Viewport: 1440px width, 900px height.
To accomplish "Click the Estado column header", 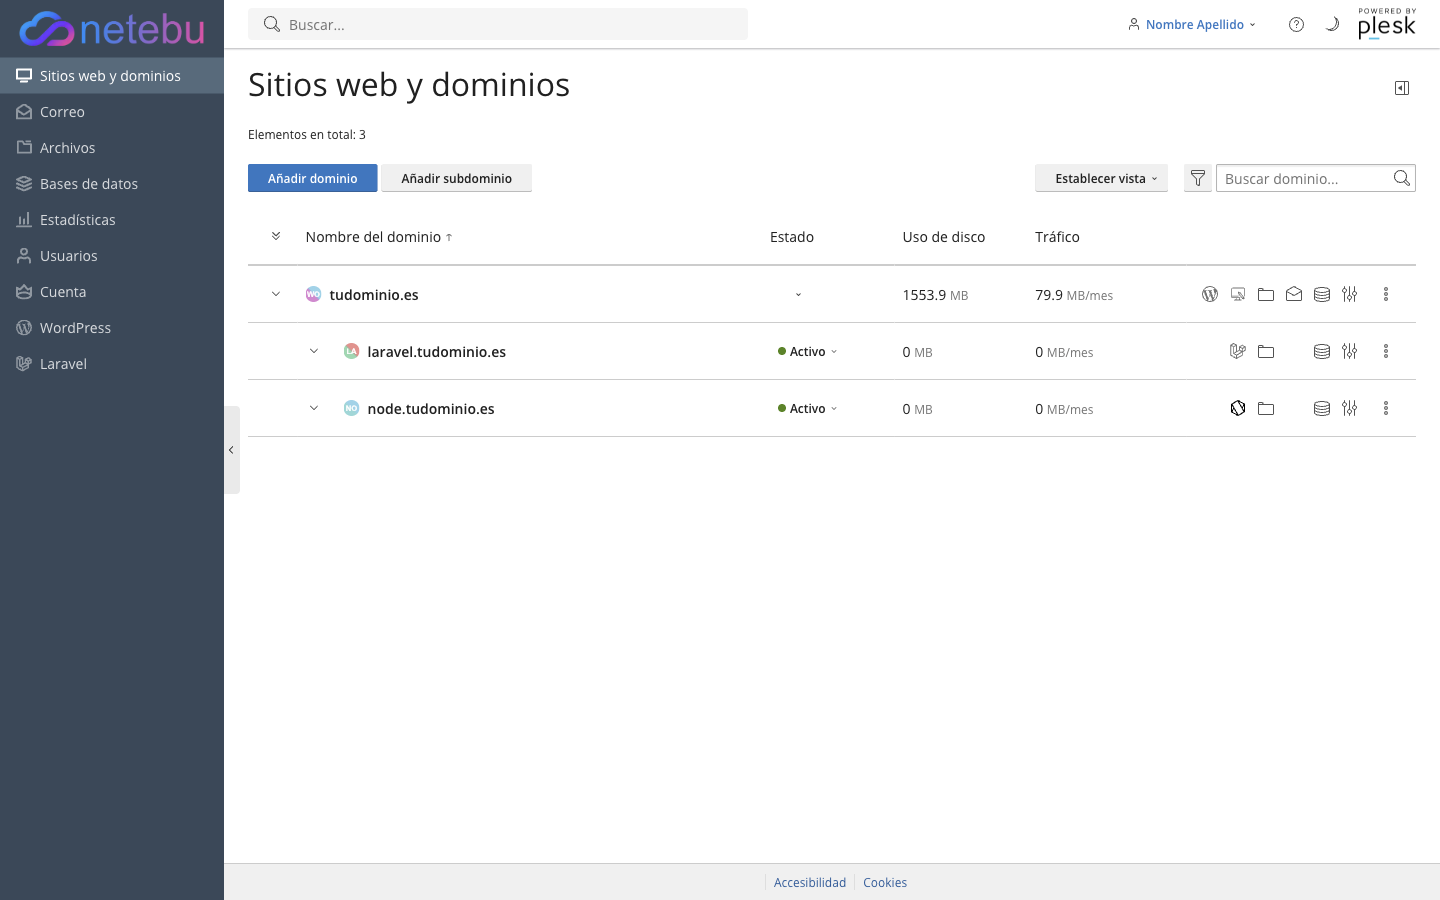I will pyautogui.click(x=792, y=237).
